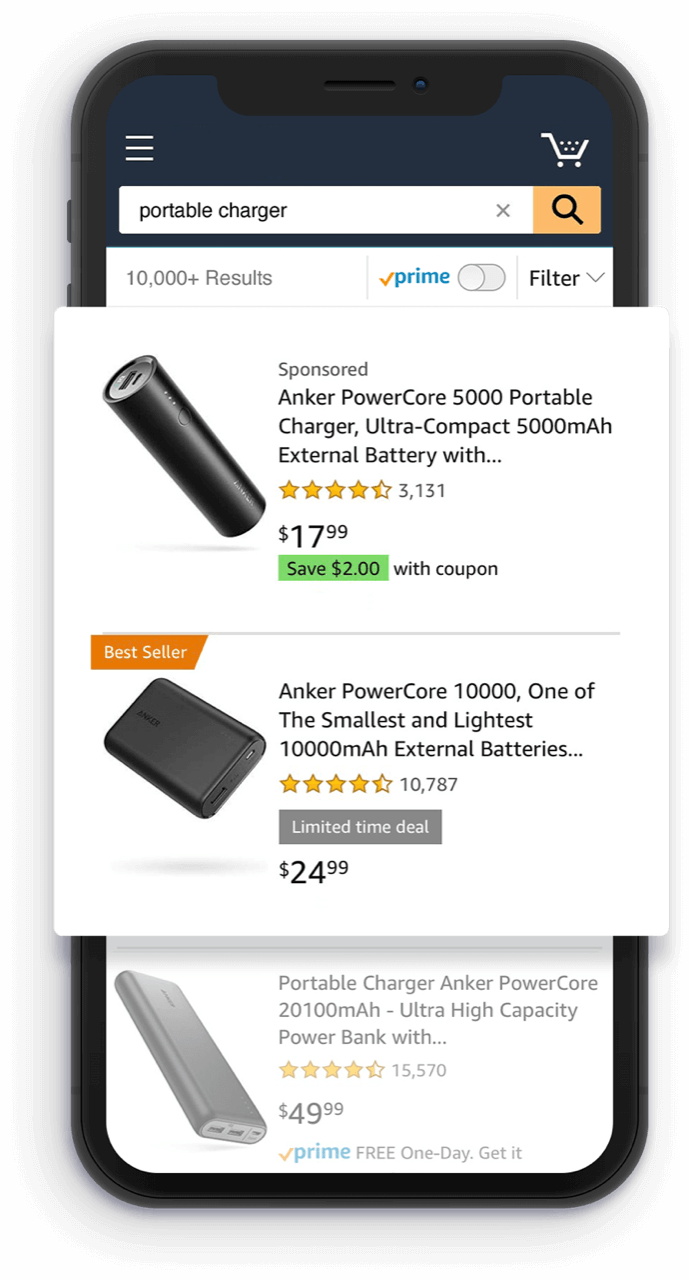
Task: Apply the Save $2.00 coupon badge
Action: (333, 569)
